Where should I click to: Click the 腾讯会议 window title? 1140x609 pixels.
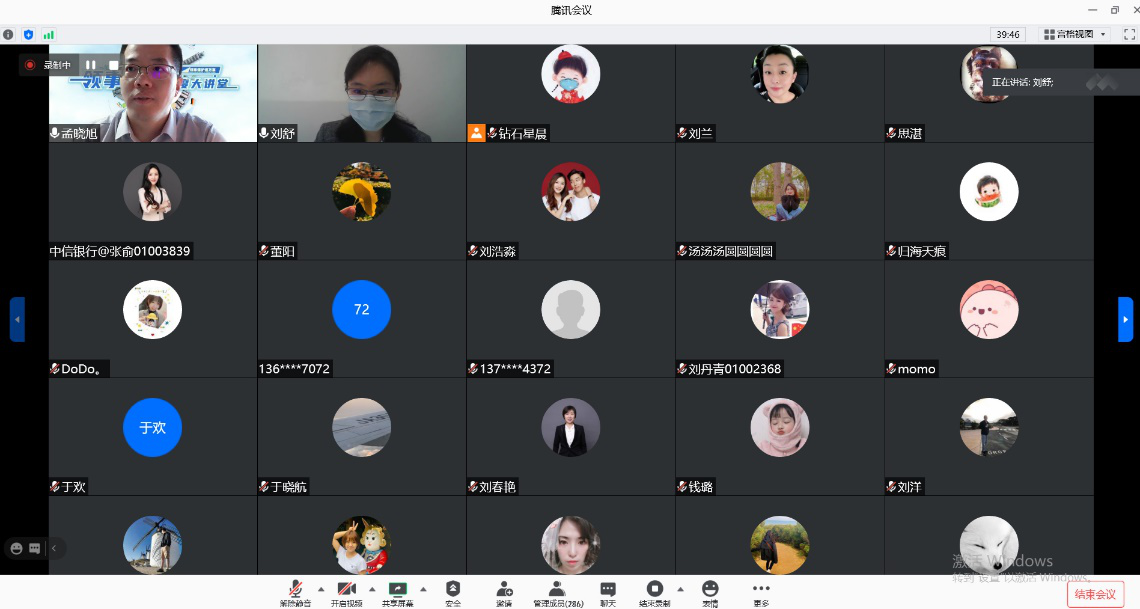(571, 10)
